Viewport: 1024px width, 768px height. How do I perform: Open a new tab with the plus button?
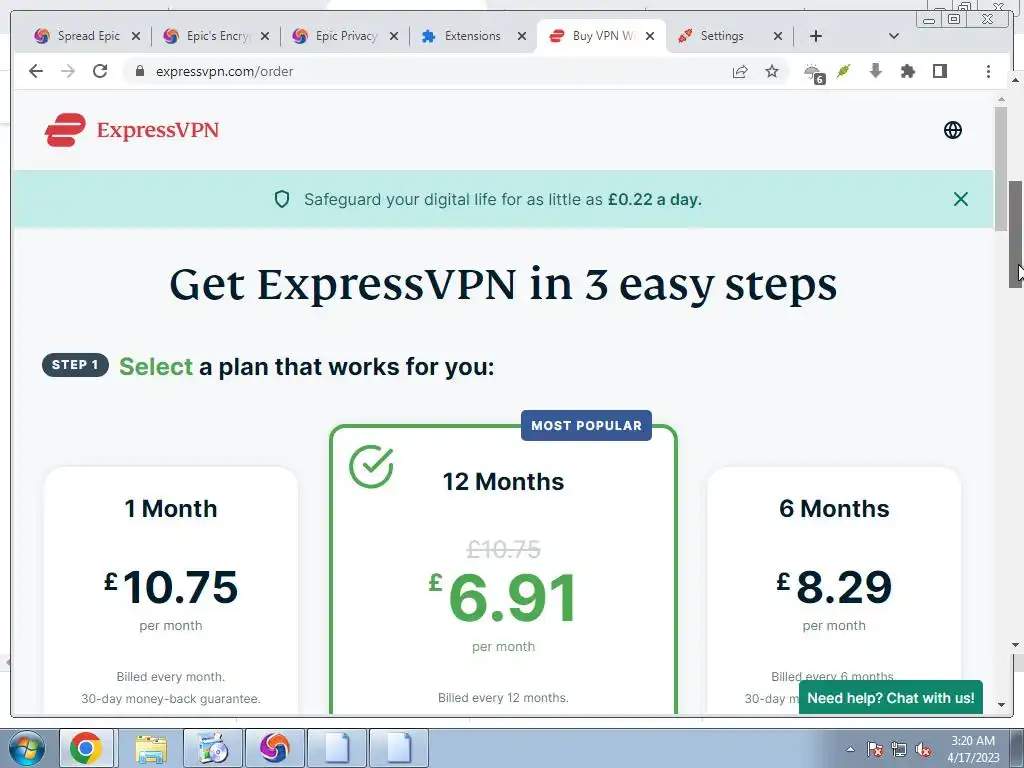click(816, 36)
